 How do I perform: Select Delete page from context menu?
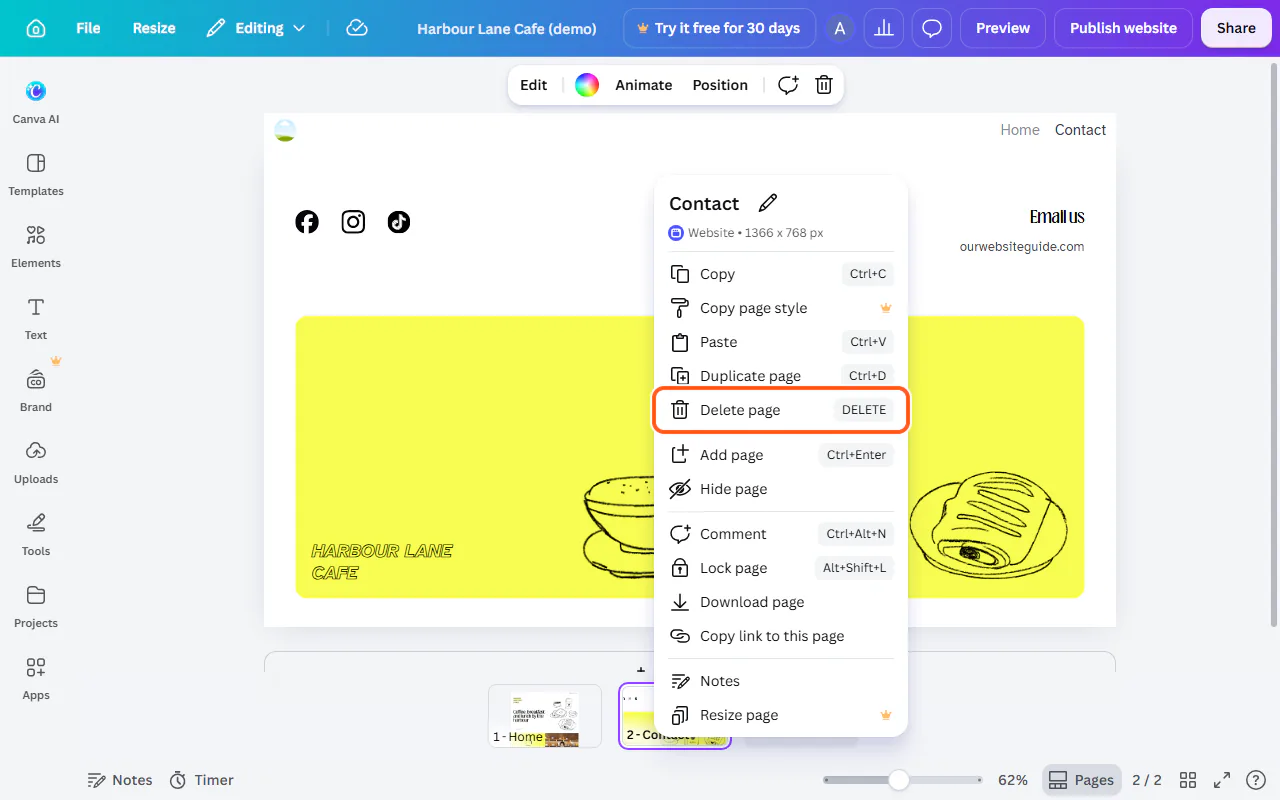click(x=781, y=410)
